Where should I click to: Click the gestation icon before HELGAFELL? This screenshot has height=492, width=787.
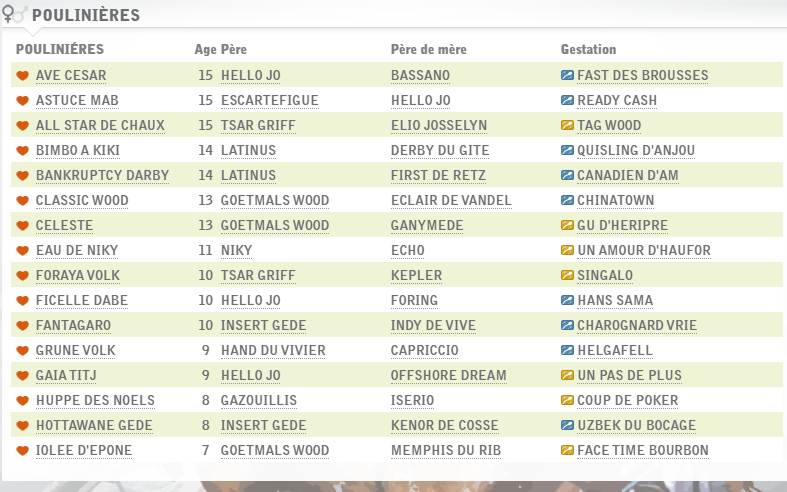pyautogui.click(x=567, y=351)
